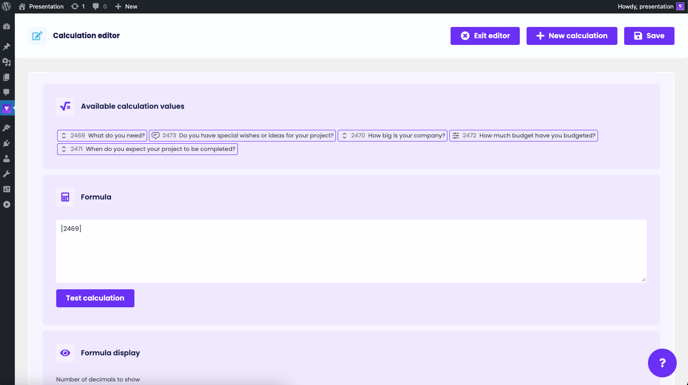The height and width of the screenshot is (385, 688).
Task: Create a New calculation
Action: pyautogui.click(x=572, y=36)
